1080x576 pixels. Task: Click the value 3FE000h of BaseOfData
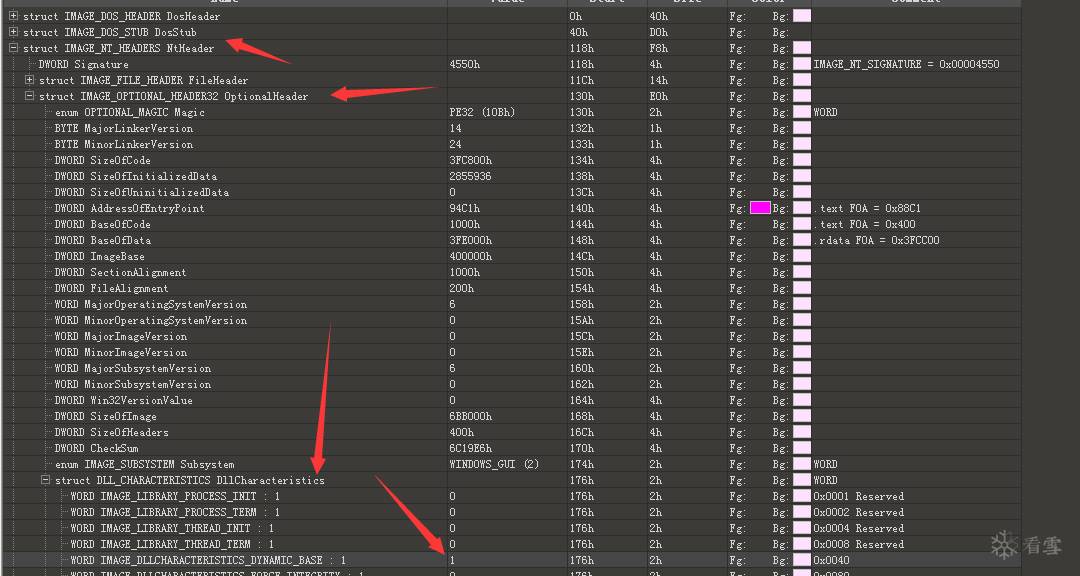click(470, 240)
